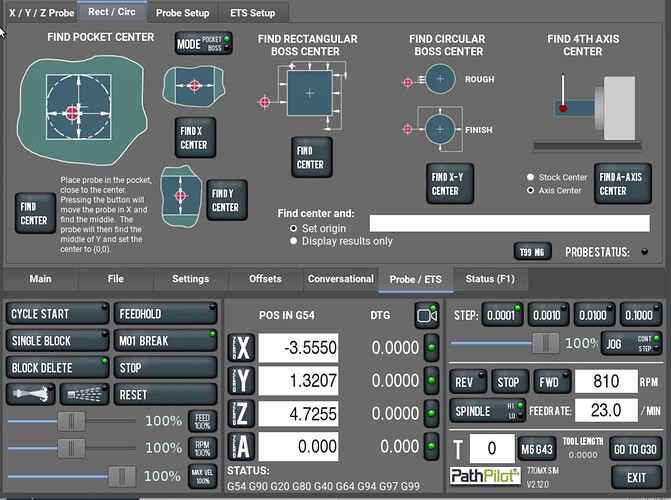The width and height of the screenshot is (671, 500).
Task: Choose the Stock Center radio button
Action: tap(531, 177)
